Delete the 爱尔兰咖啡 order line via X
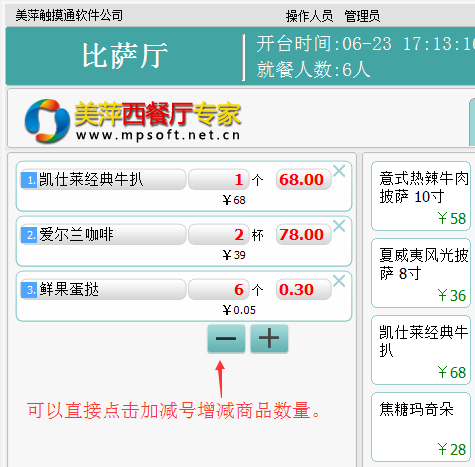475x467 pixels. point(339,226)
